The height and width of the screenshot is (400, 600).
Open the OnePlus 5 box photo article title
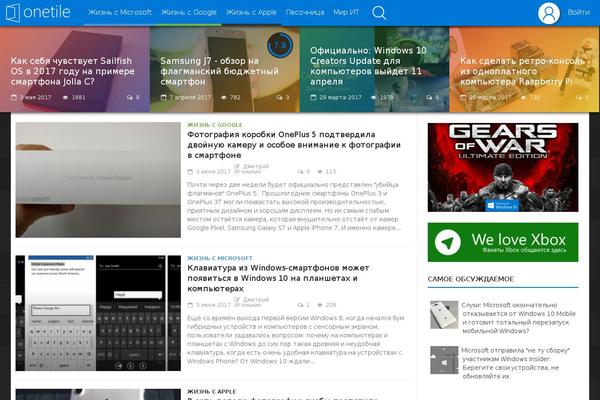(x=294, y=145)
